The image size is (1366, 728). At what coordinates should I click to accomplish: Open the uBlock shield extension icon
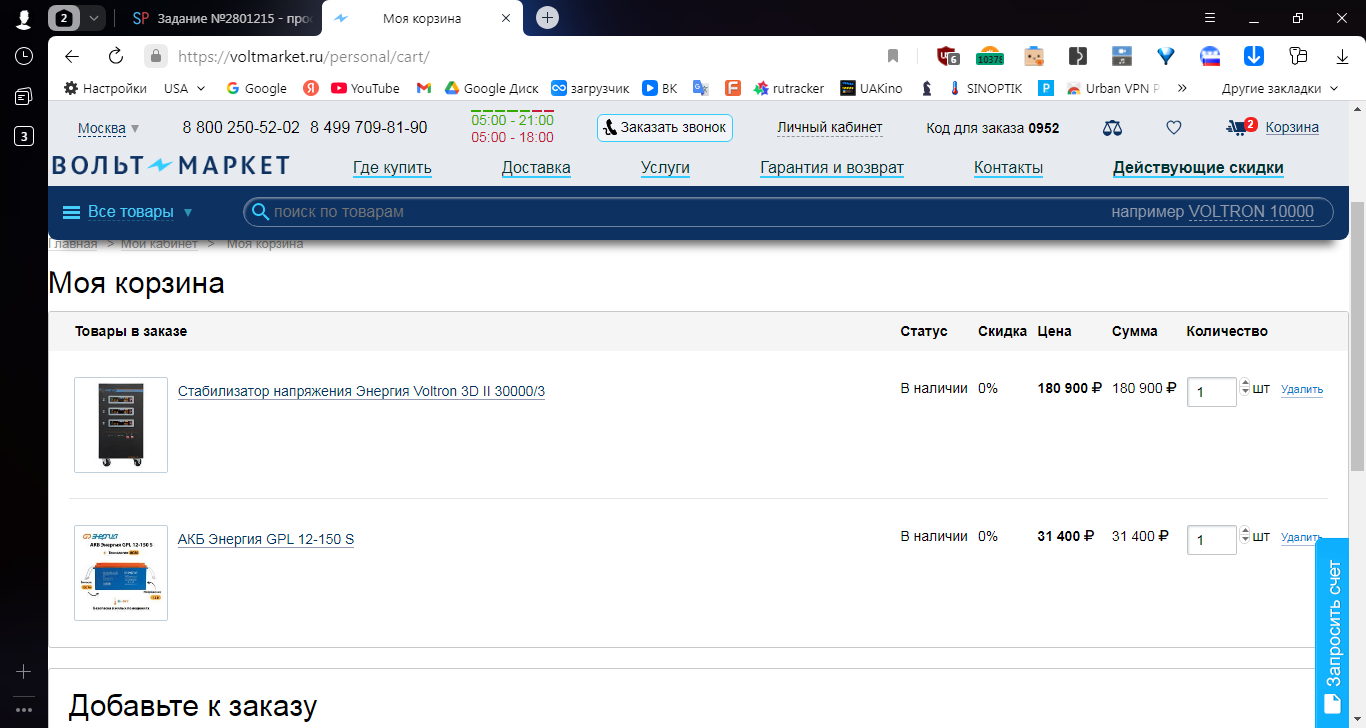point(947,56)
